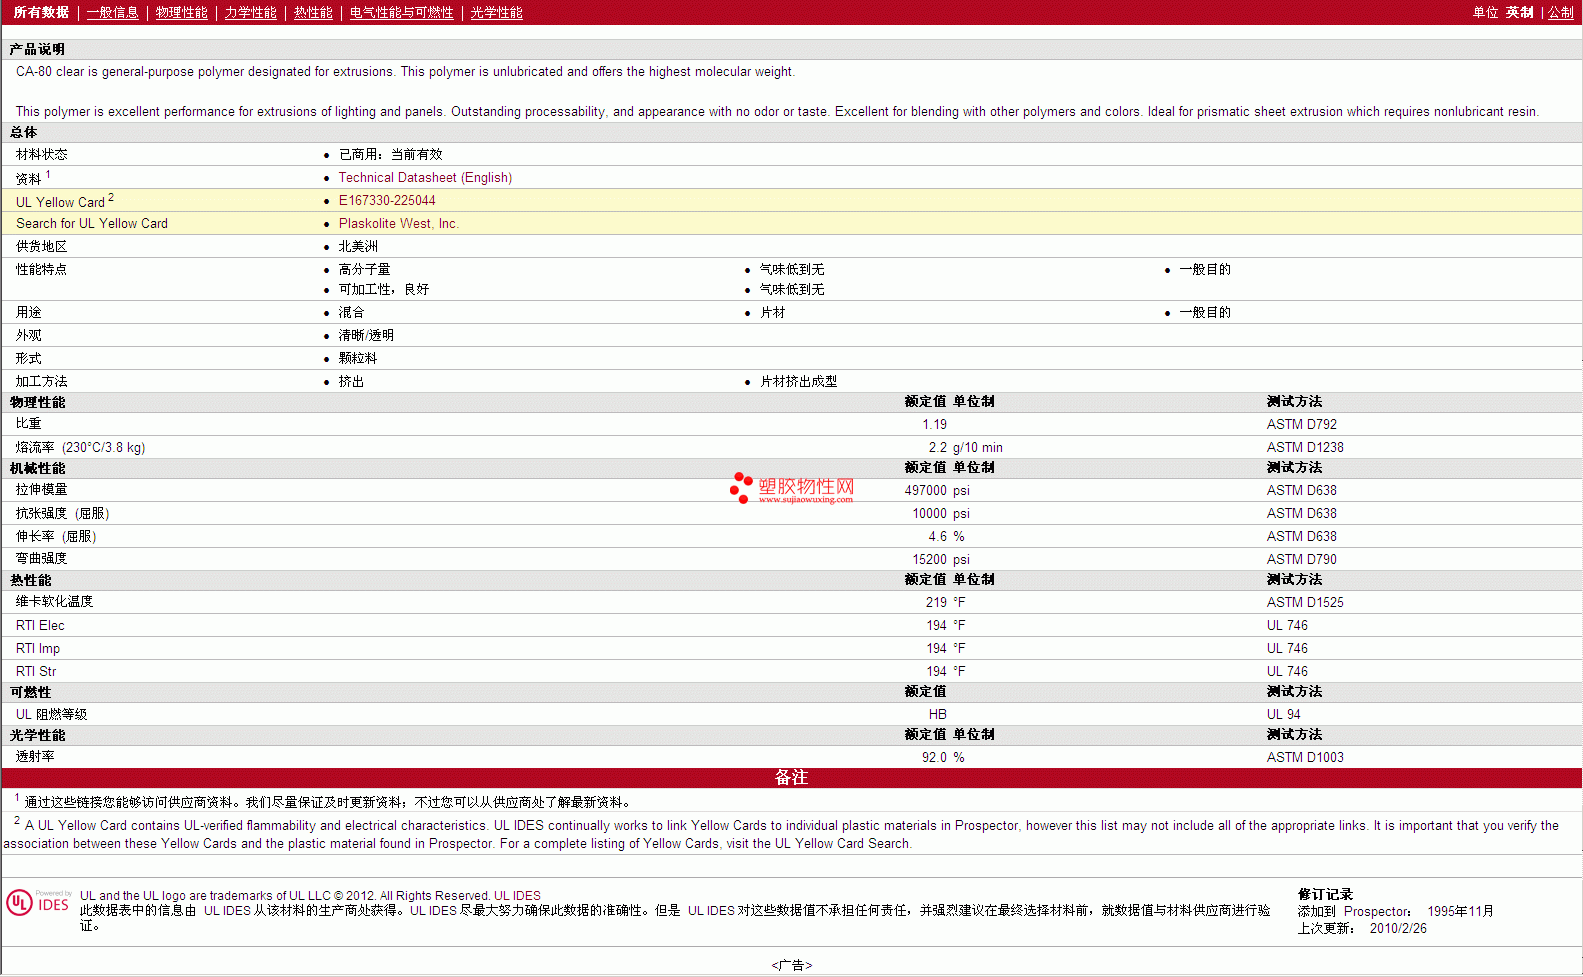The image size is (1583, 977).
Task: Click the 片材挤出成型 processing method
Action: click(x=798, y=381)
